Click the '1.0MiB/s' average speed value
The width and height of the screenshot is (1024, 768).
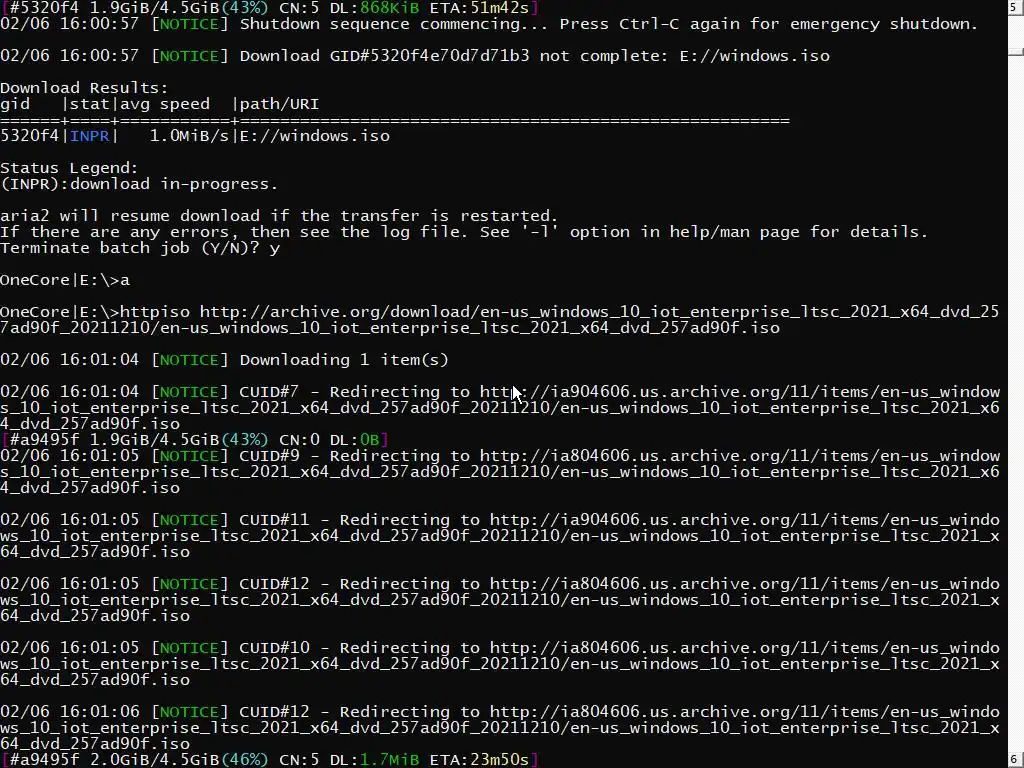click(x=189, y=136)
